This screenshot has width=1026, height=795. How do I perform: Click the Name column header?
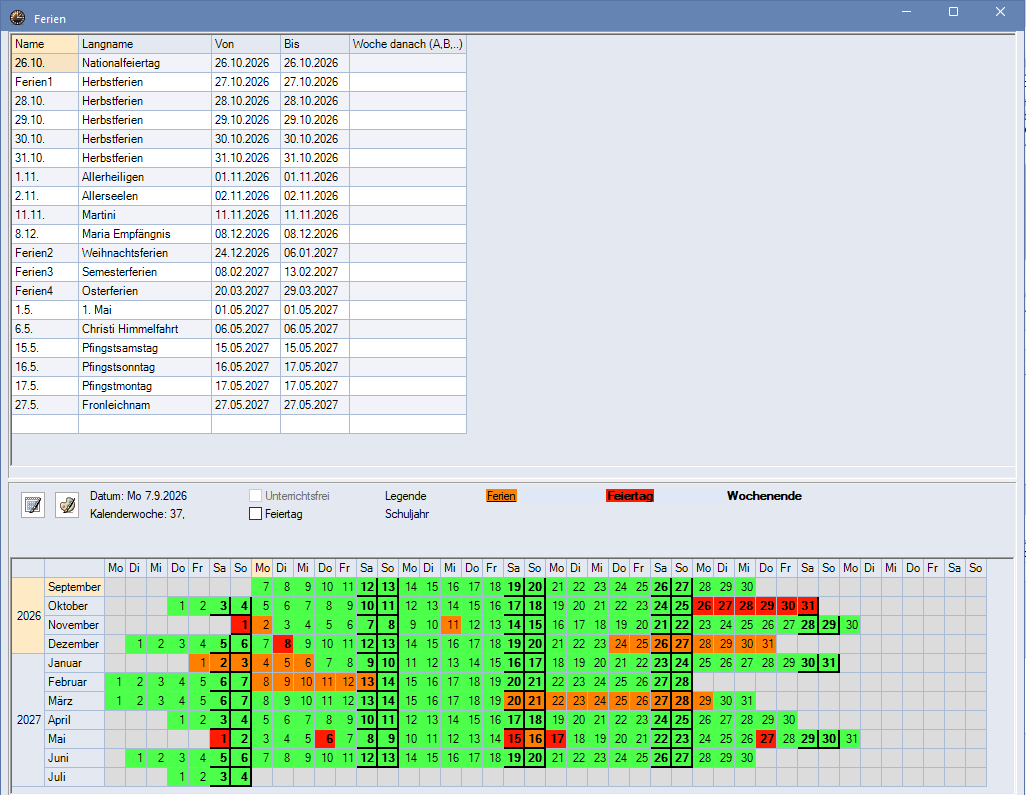[45, 44]
